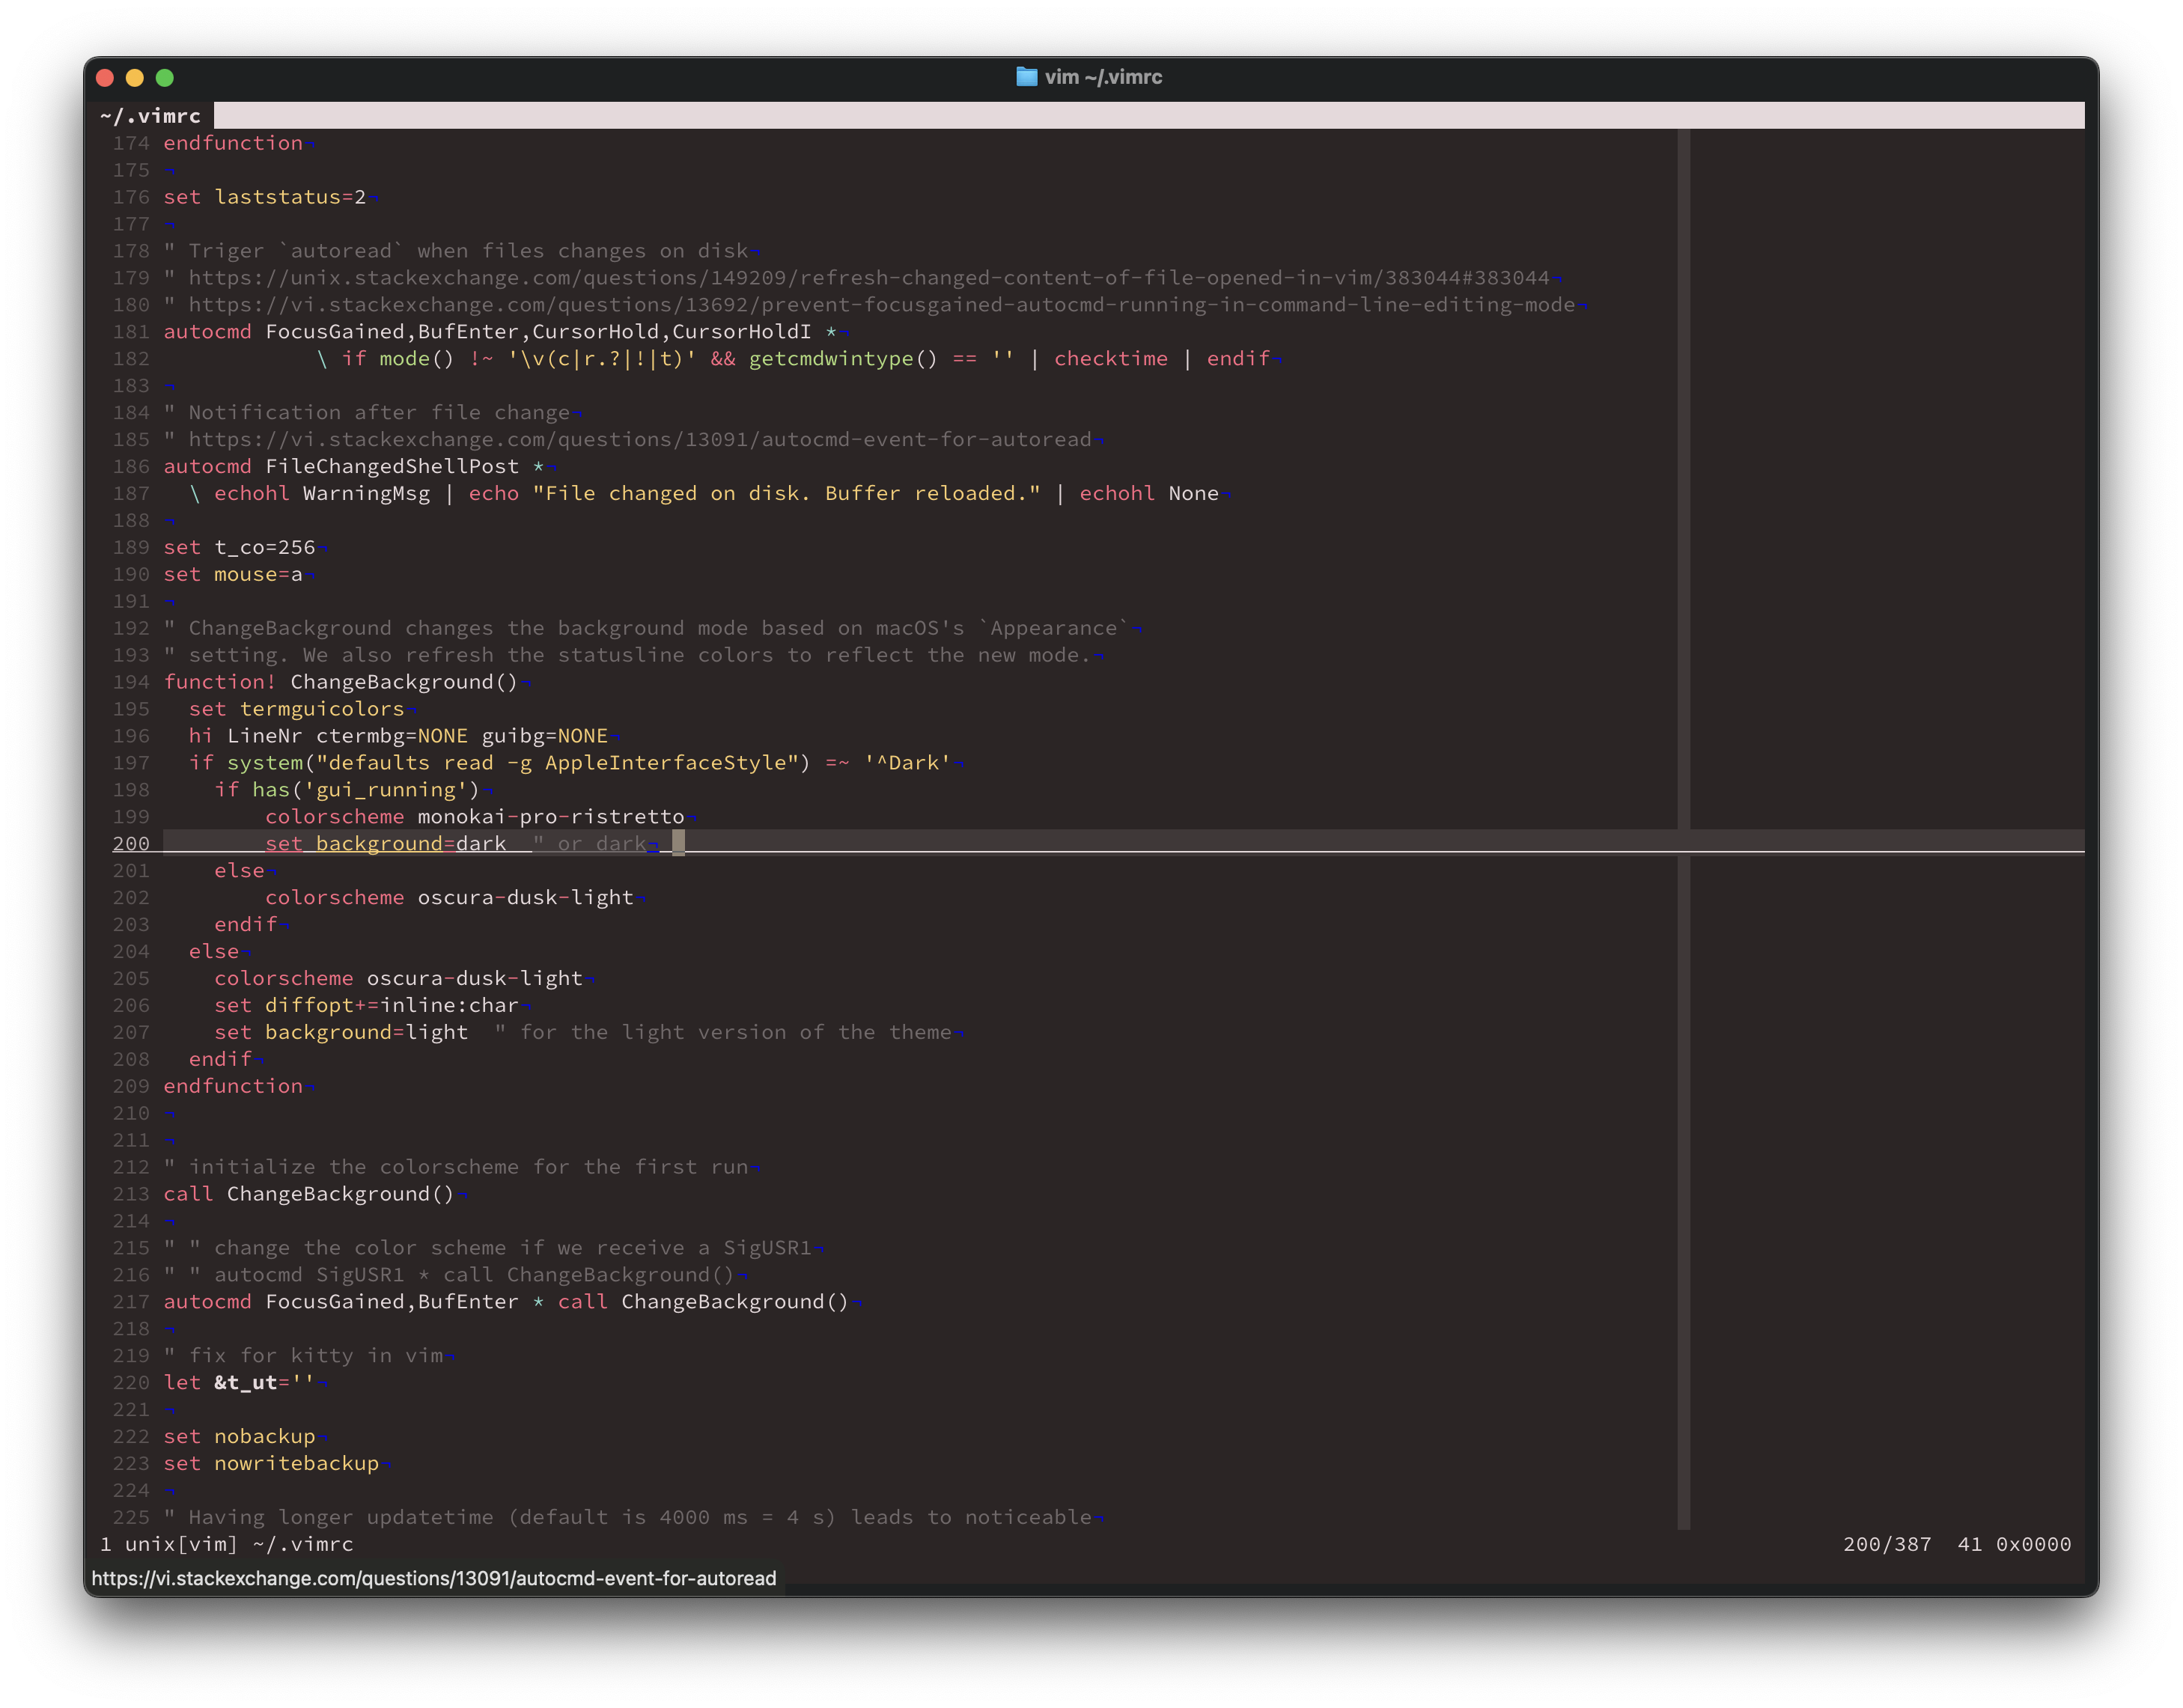This screenshot has height=1708, width=2183.
Task: Click 'FileChangedShellPost' on line 186
Action: click(392, 467)
